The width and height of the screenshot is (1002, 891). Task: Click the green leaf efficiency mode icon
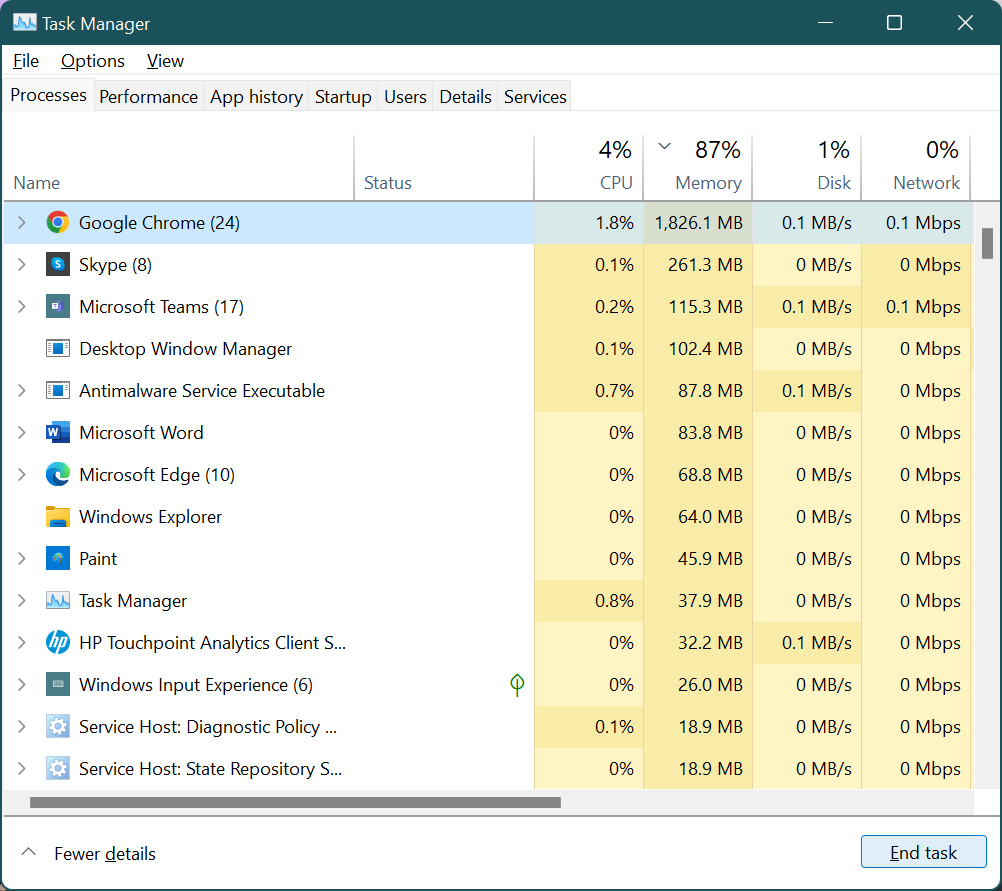pyautogui.click(x=517, y=685)
